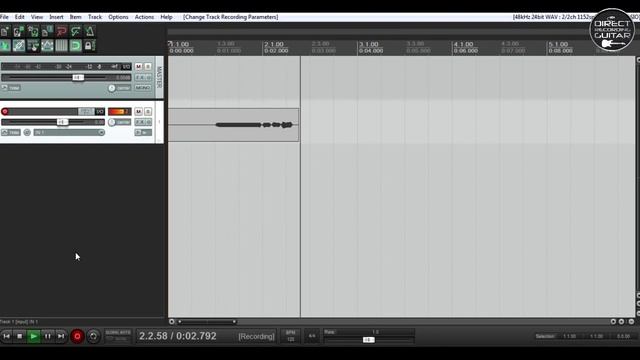Click track 1 record mode 'in' button

click(x=143, y=133)
